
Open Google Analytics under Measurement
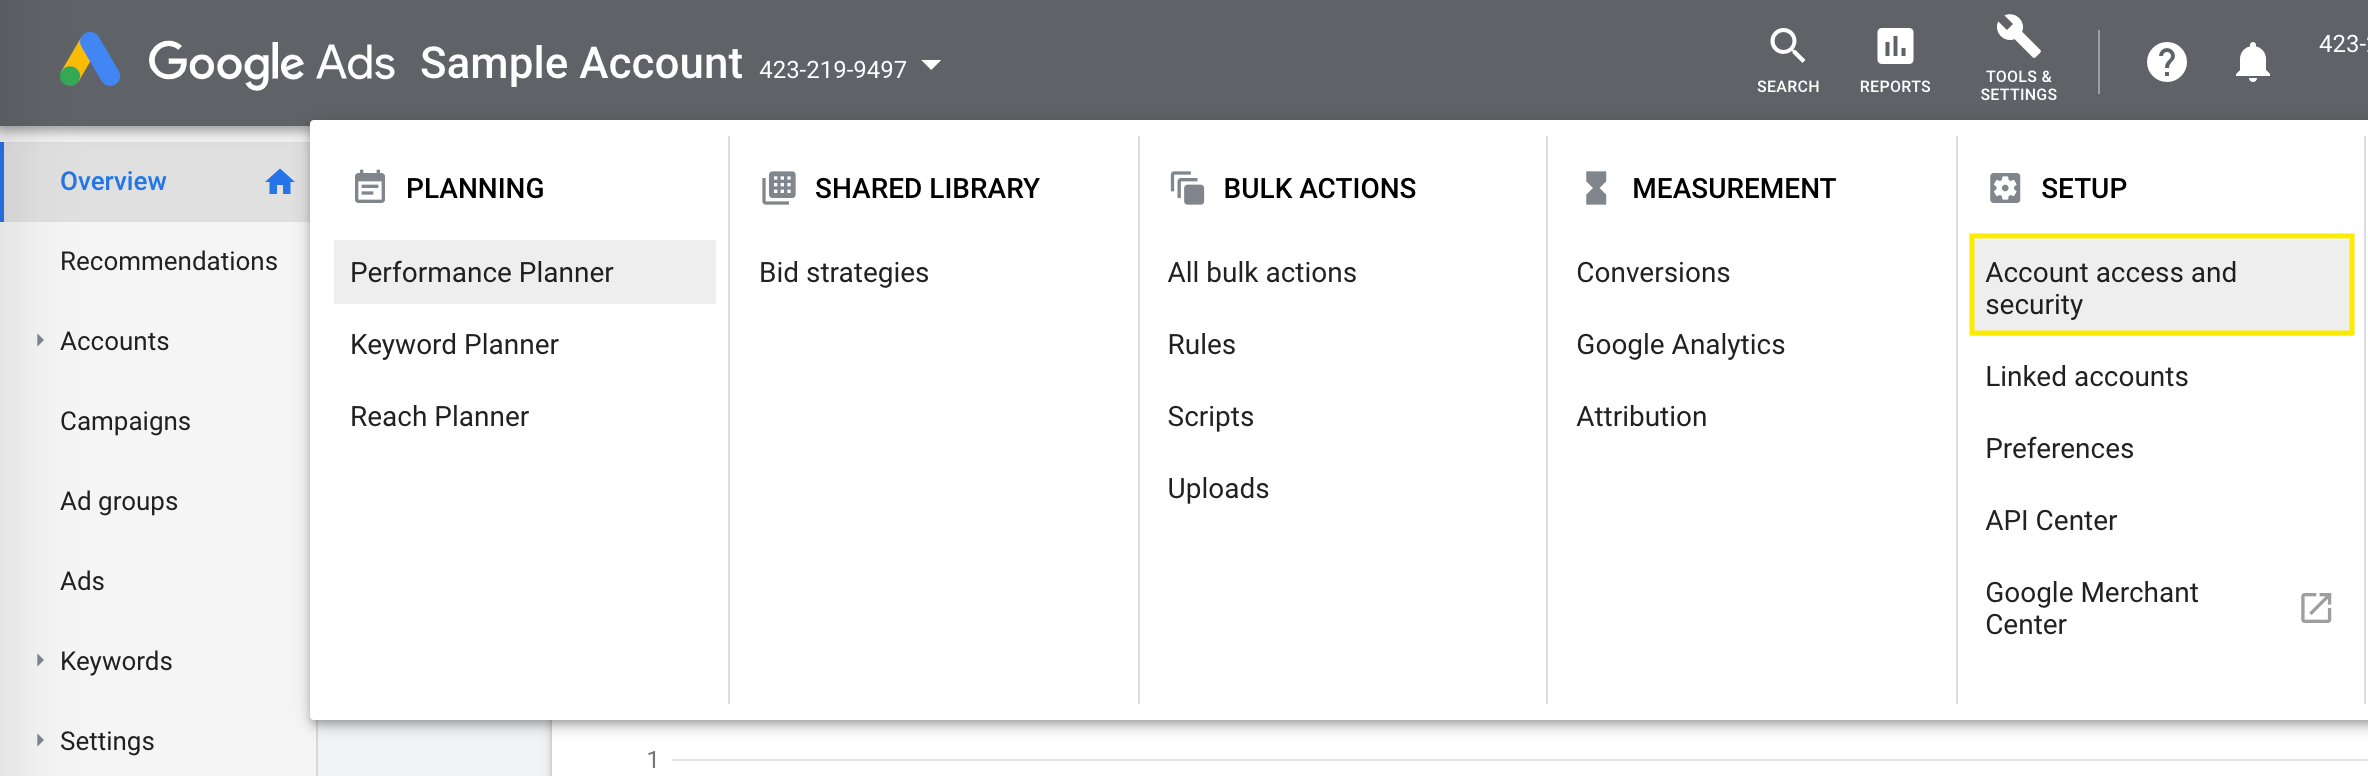(x=1680, y=344)
